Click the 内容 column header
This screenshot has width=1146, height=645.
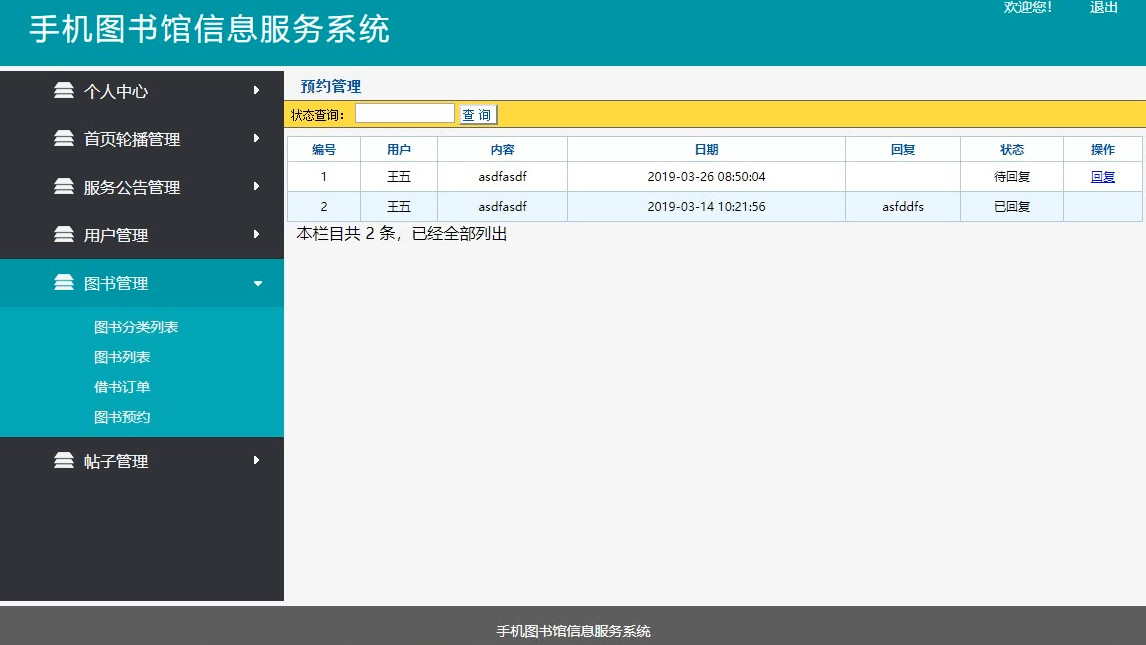coord(502,149)
